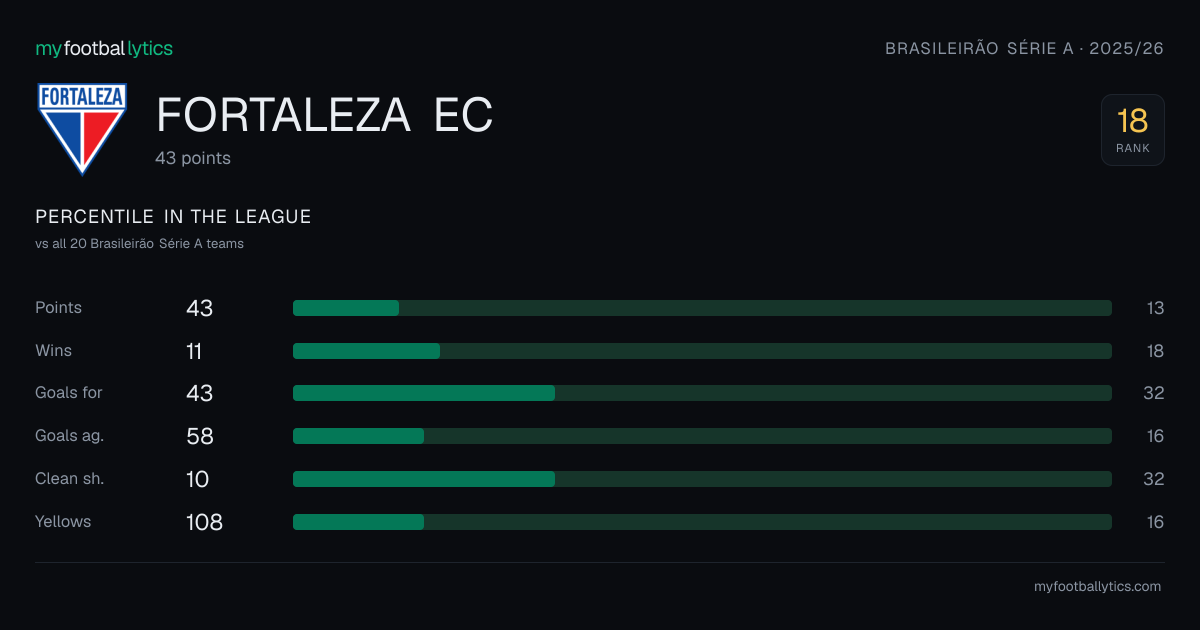Image resolution: width=1200 pixels, height=630 pixels.
Task: Select the Percentile in the League heading
Action: pos(173,217)
